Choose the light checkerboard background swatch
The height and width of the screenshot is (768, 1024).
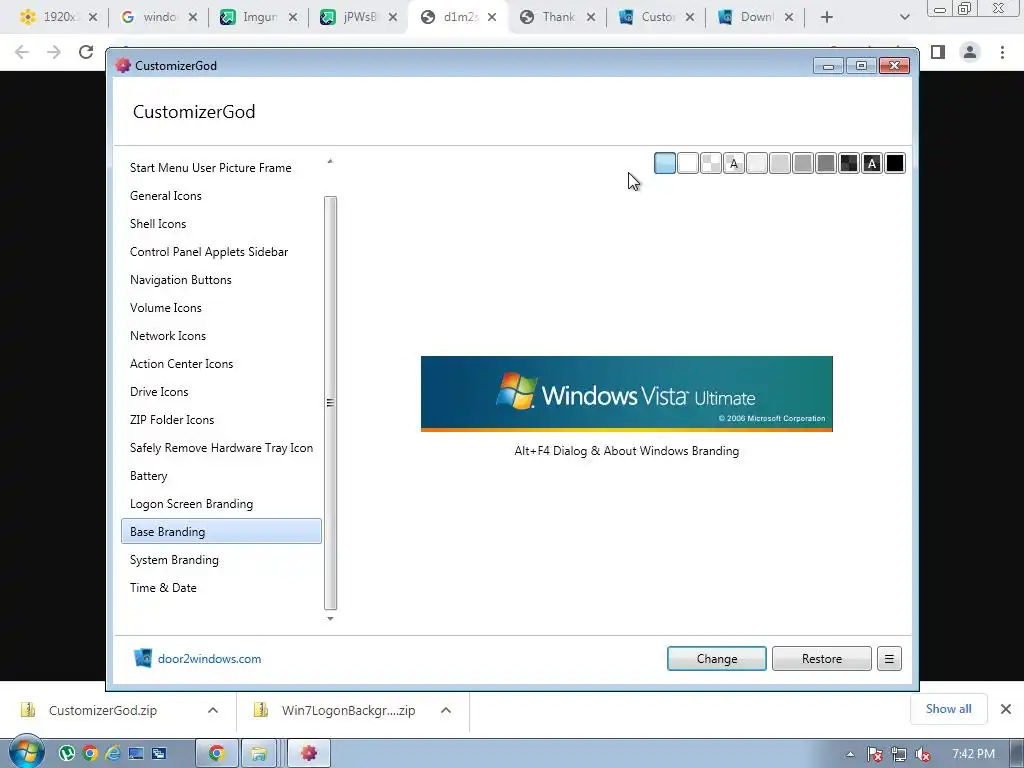711,163
